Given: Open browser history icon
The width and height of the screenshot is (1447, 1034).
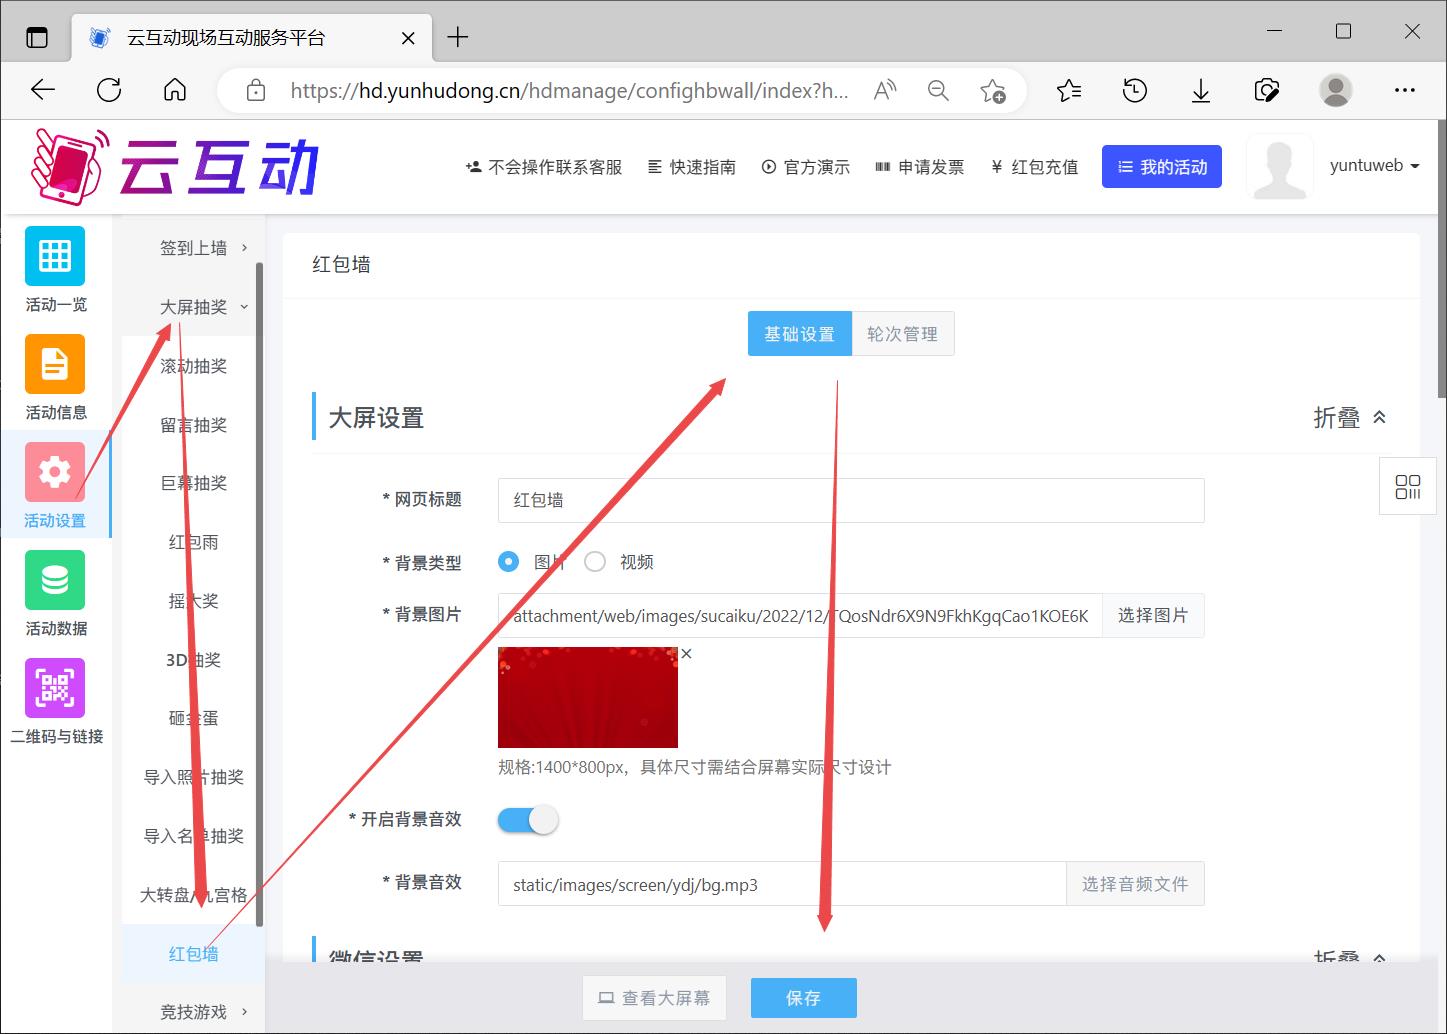Looking at the screenshot, I should point(1135,91).
